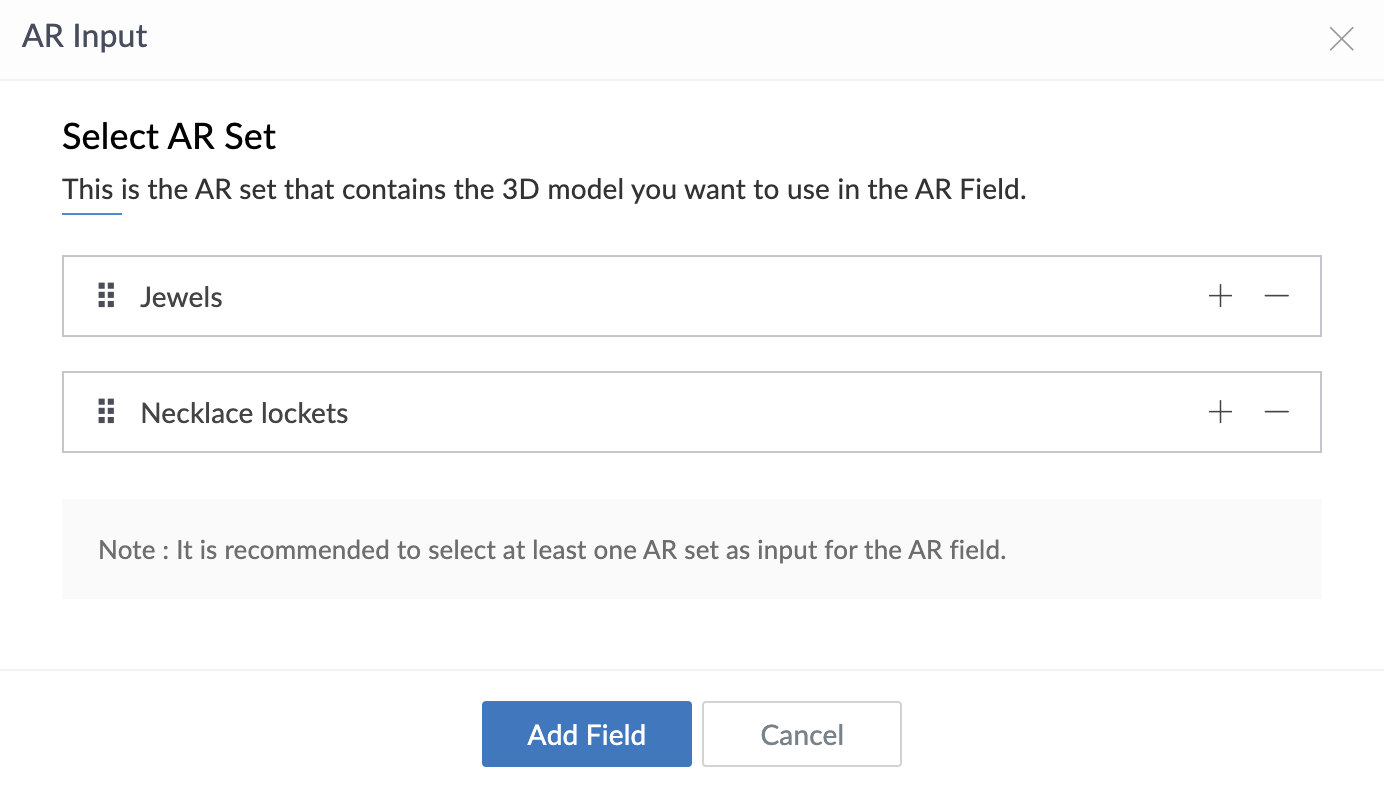Viewport: 1384px width, 788px height.
Task: Open the Necklace lockets AR set selector
Action: coord(692,412)
